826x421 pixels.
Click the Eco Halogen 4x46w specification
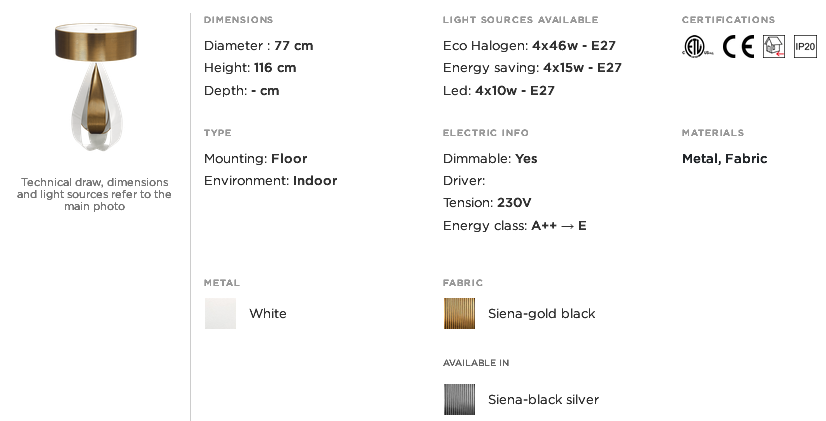point(529,46)
